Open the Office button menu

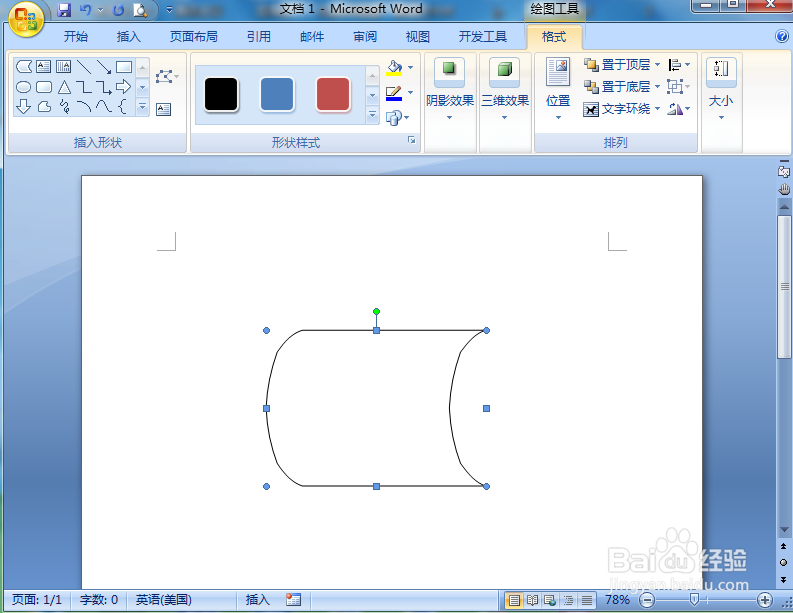click(26, 20)
